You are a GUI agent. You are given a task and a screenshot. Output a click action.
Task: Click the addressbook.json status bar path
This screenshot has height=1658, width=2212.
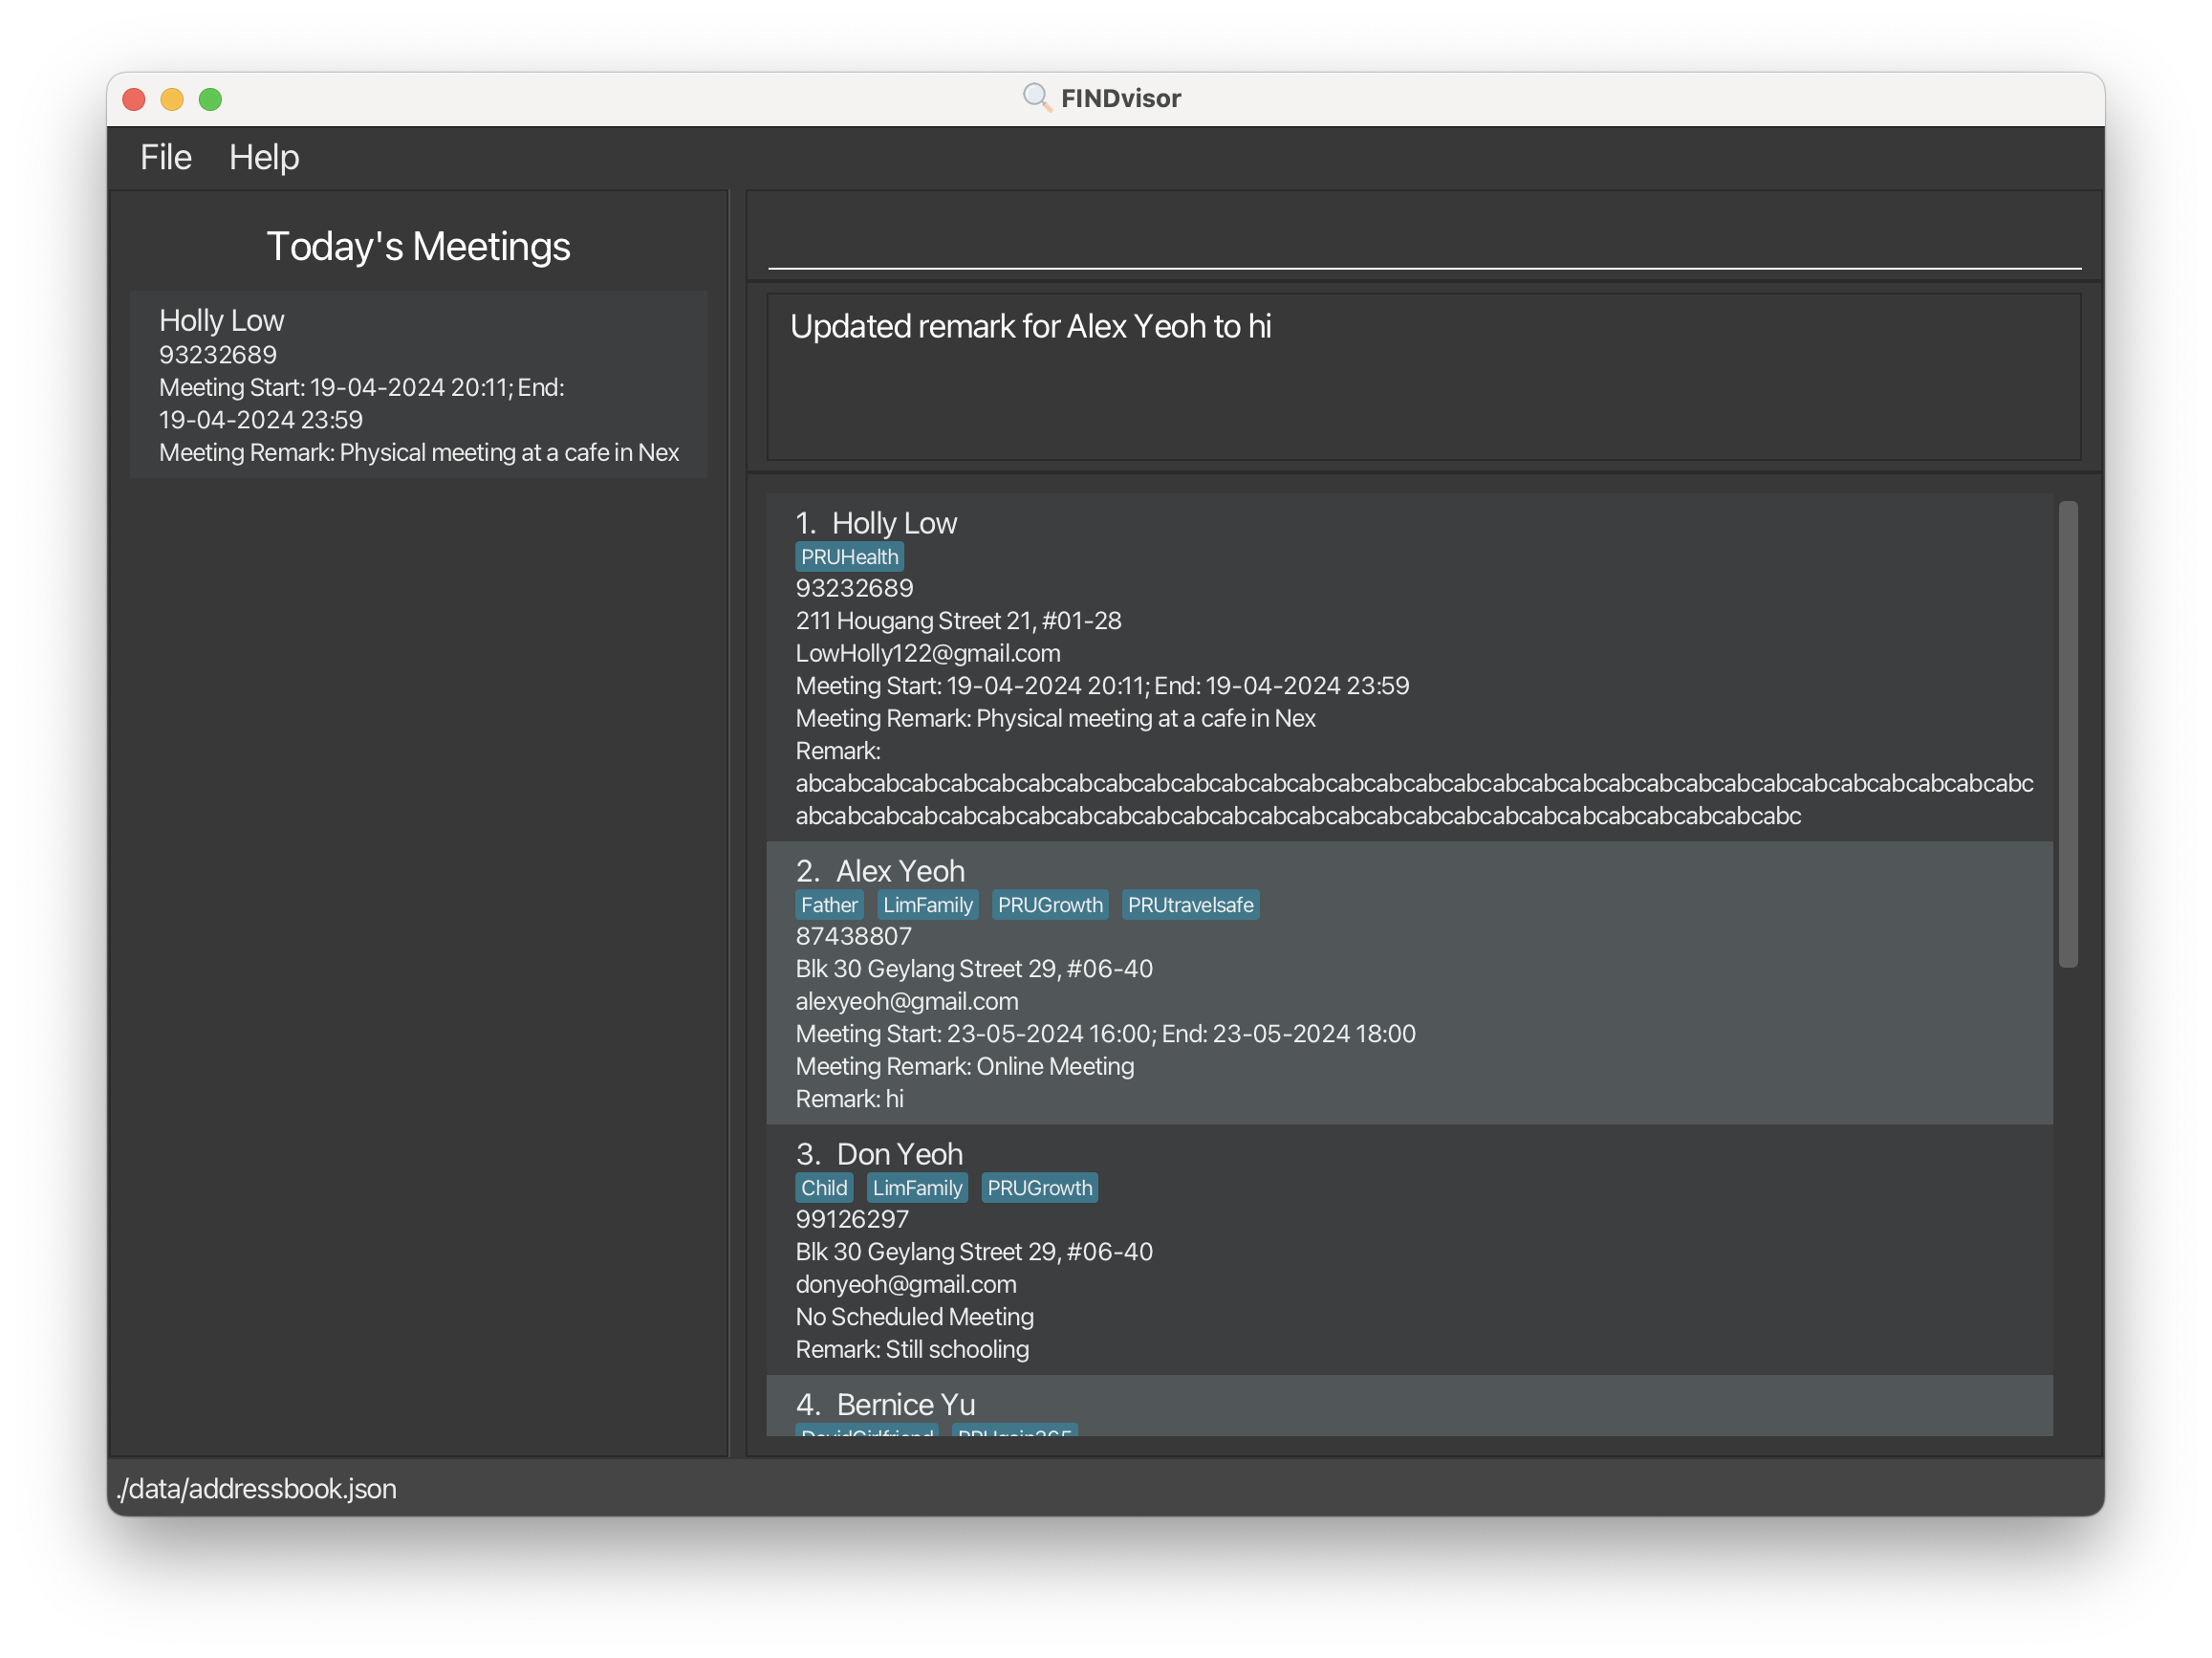(x=257, y=1489)
